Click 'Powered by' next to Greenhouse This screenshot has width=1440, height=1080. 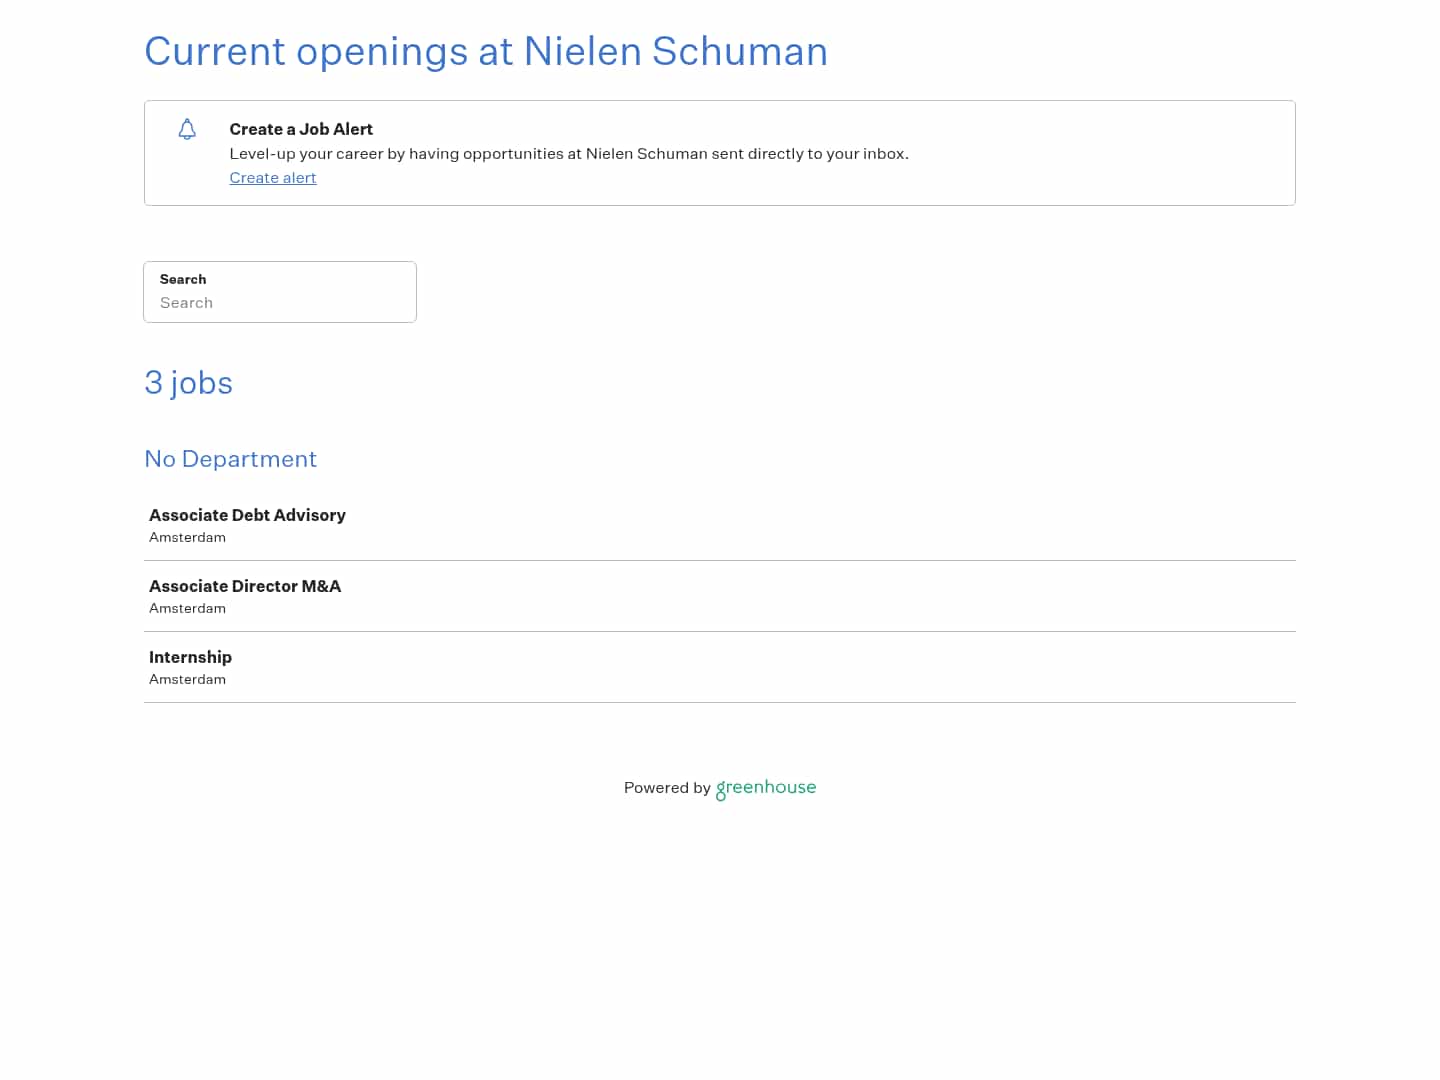[667, 788]
